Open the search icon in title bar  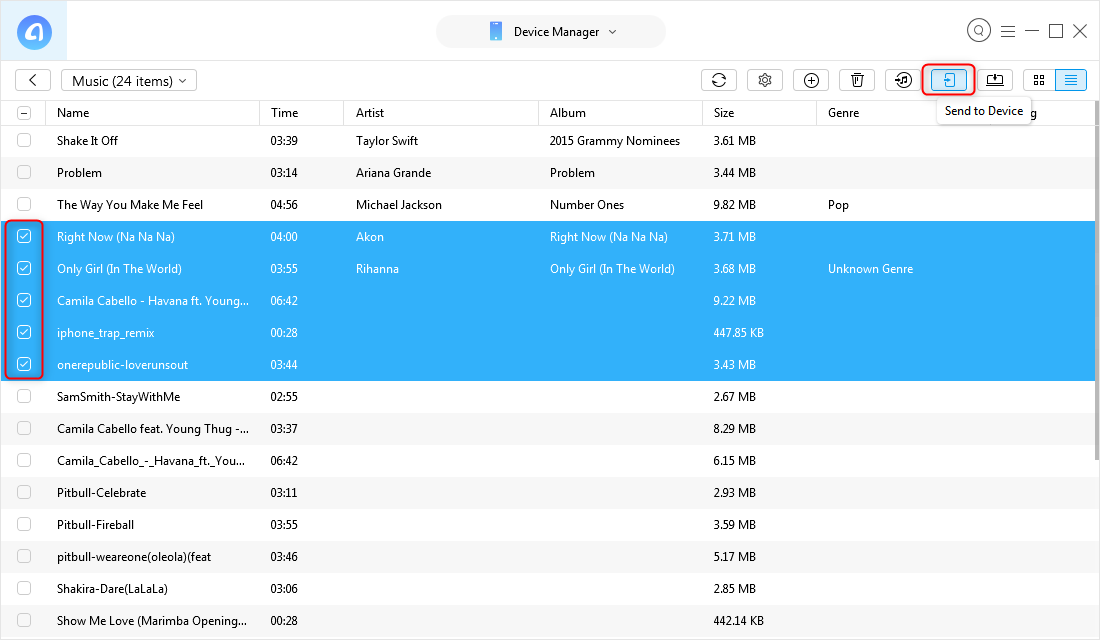click(x=978, y=31)
